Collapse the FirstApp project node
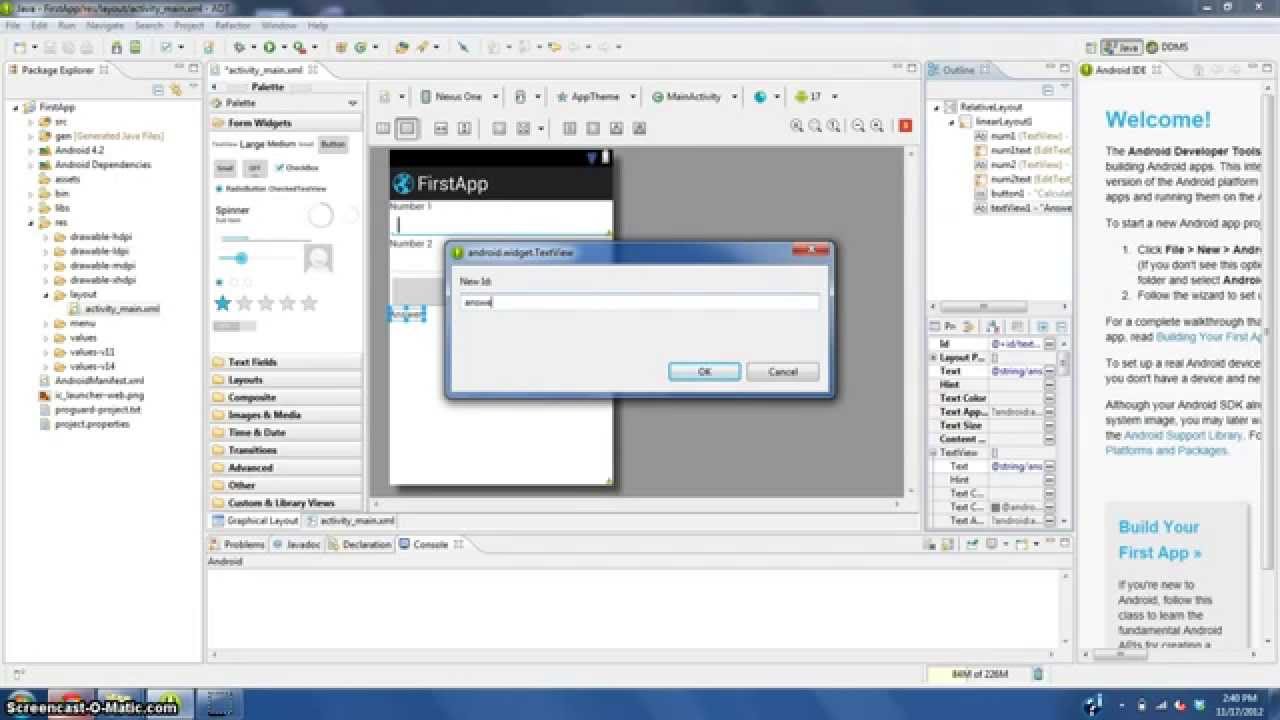The height and width of the screenshot is (720, 1280). pyautogui.click(x=16, y=107)
